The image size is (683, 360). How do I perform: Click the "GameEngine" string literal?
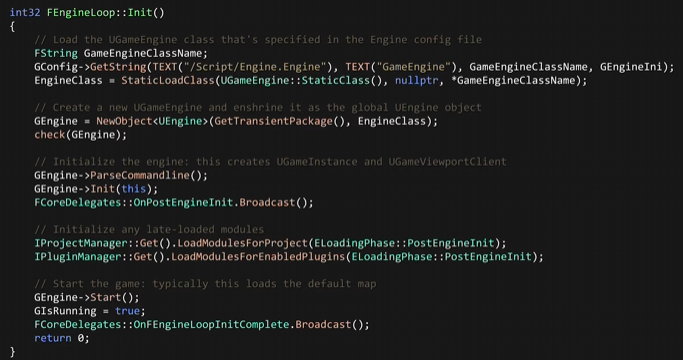click(414, 67)
